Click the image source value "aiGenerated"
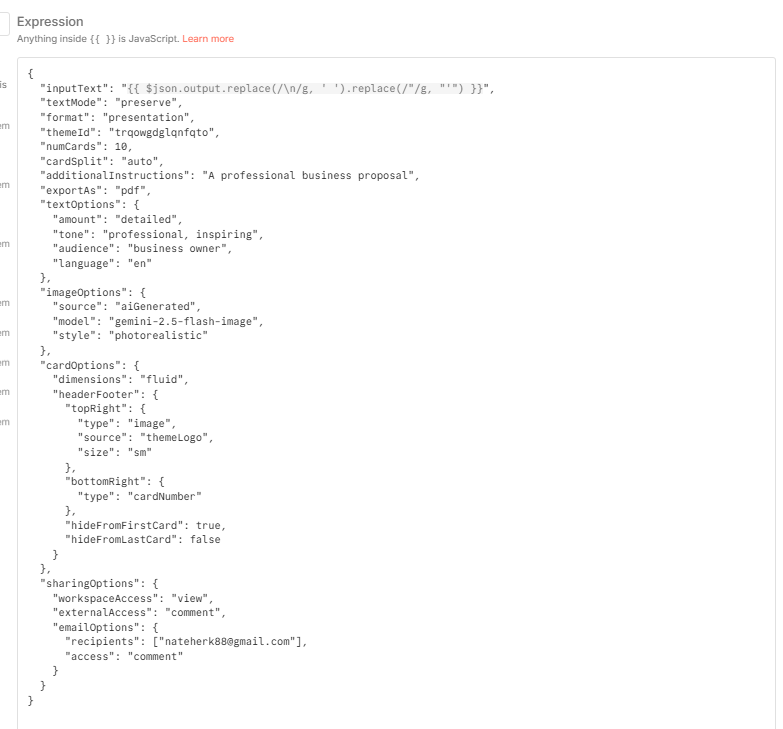The height and width of the screenshot is (729, 783). click(x=155, y=307)
